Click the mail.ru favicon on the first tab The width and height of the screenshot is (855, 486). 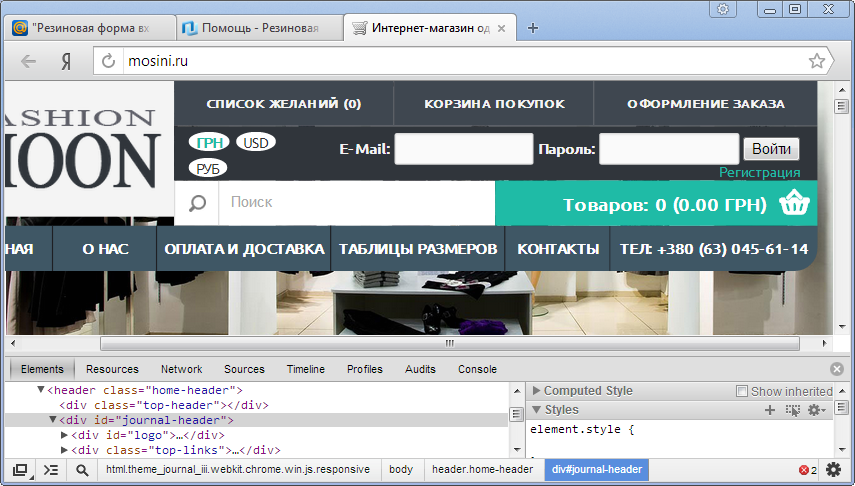[20, 28]
